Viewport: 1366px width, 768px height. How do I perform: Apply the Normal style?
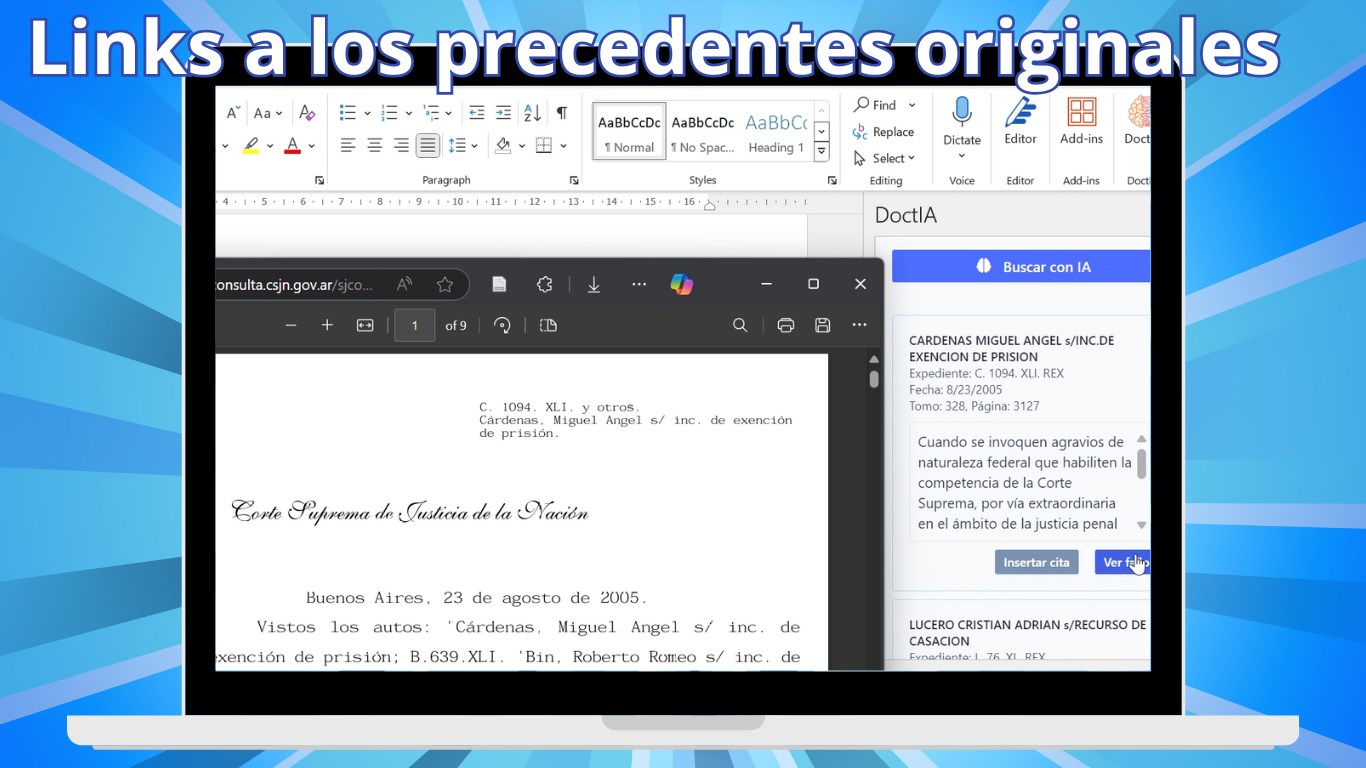point(629,132)
